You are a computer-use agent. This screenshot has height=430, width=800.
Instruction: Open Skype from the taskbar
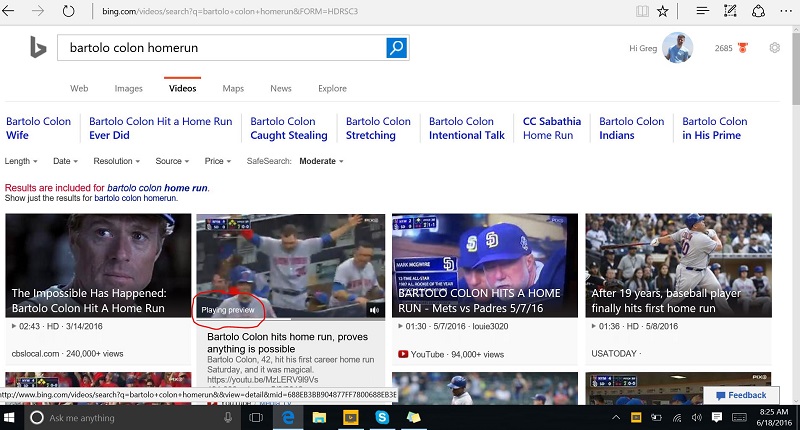tap(382, 418)
